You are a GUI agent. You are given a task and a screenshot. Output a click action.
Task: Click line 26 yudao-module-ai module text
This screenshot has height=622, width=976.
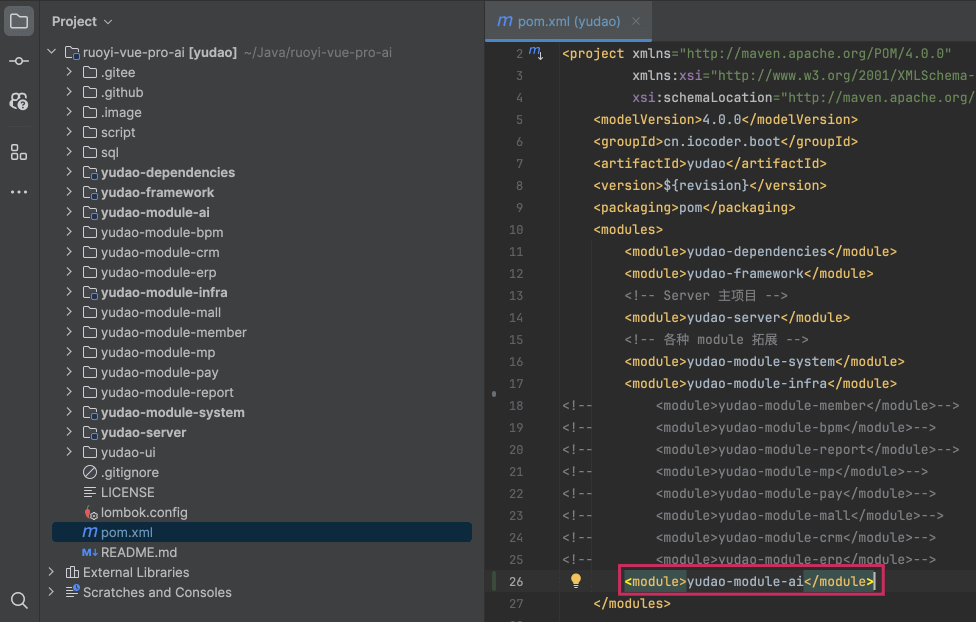click(744, 581)
